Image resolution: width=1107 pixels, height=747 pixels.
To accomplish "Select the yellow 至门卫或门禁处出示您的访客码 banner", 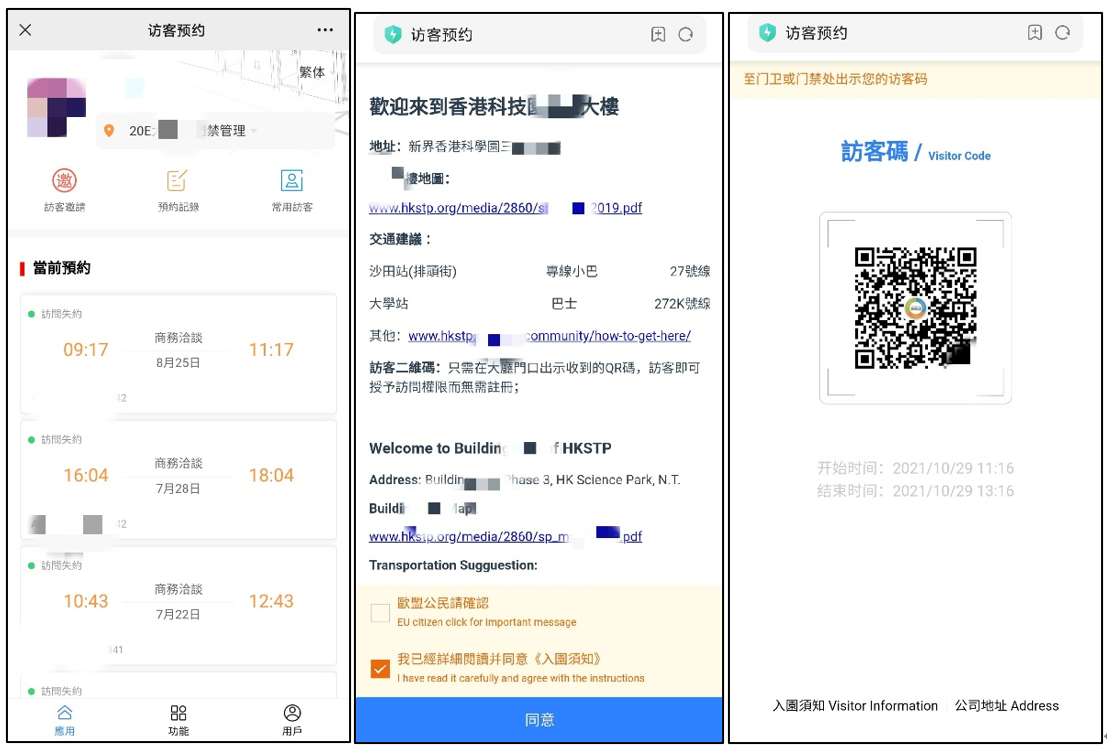I will click(916, 79).
